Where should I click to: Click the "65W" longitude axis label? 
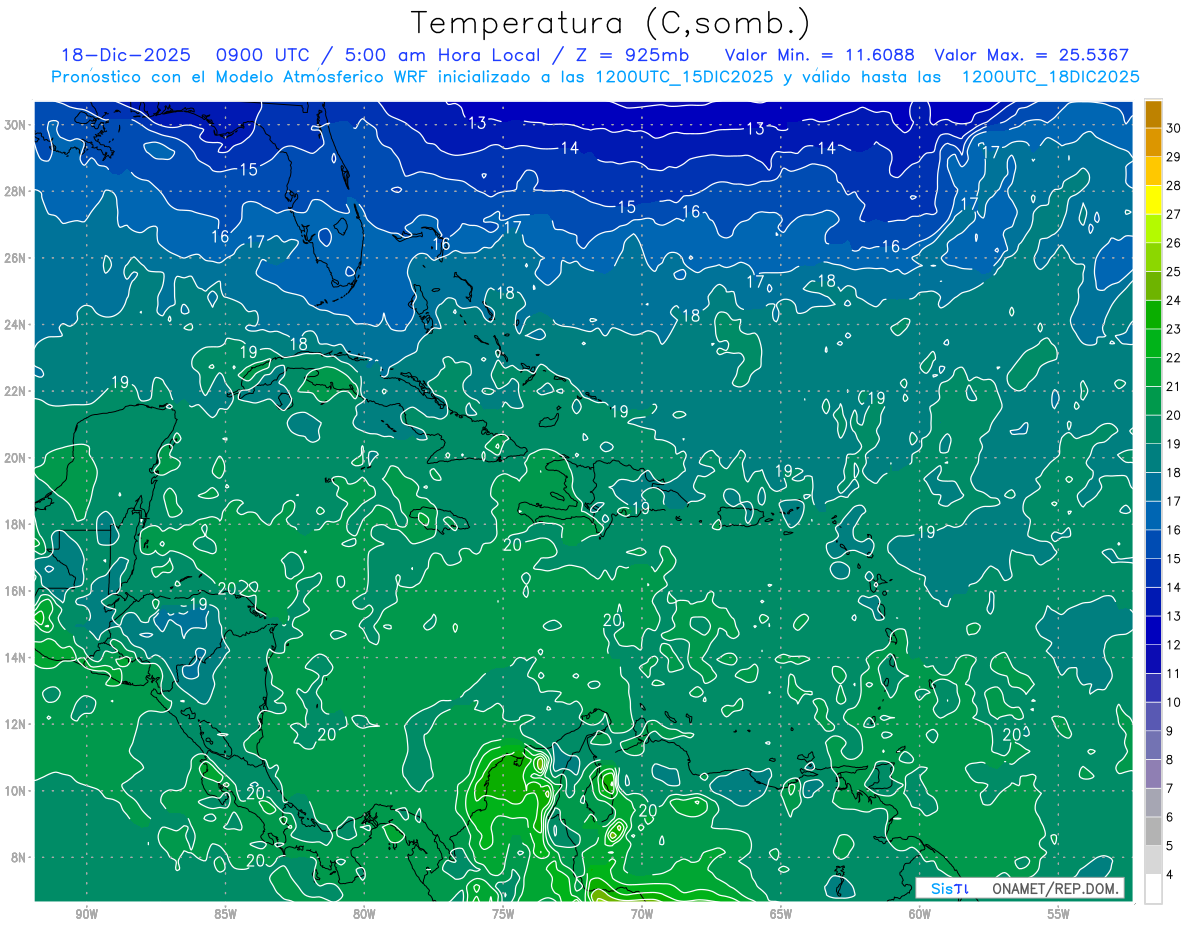tap(781, 914)
